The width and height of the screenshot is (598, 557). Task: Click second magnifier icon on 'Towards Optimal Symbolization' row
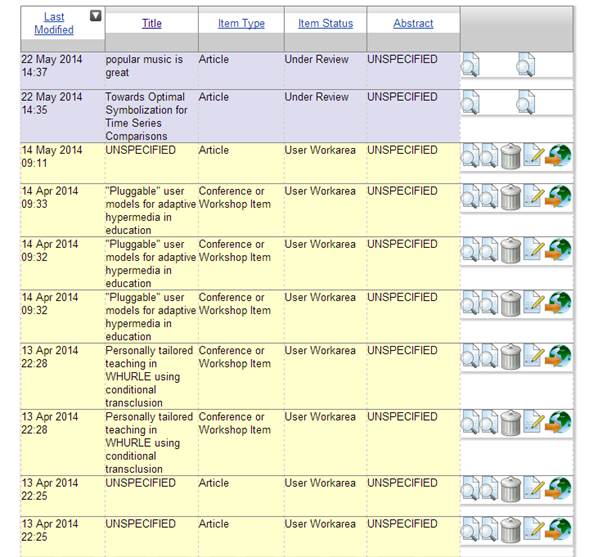click(526, 102)
